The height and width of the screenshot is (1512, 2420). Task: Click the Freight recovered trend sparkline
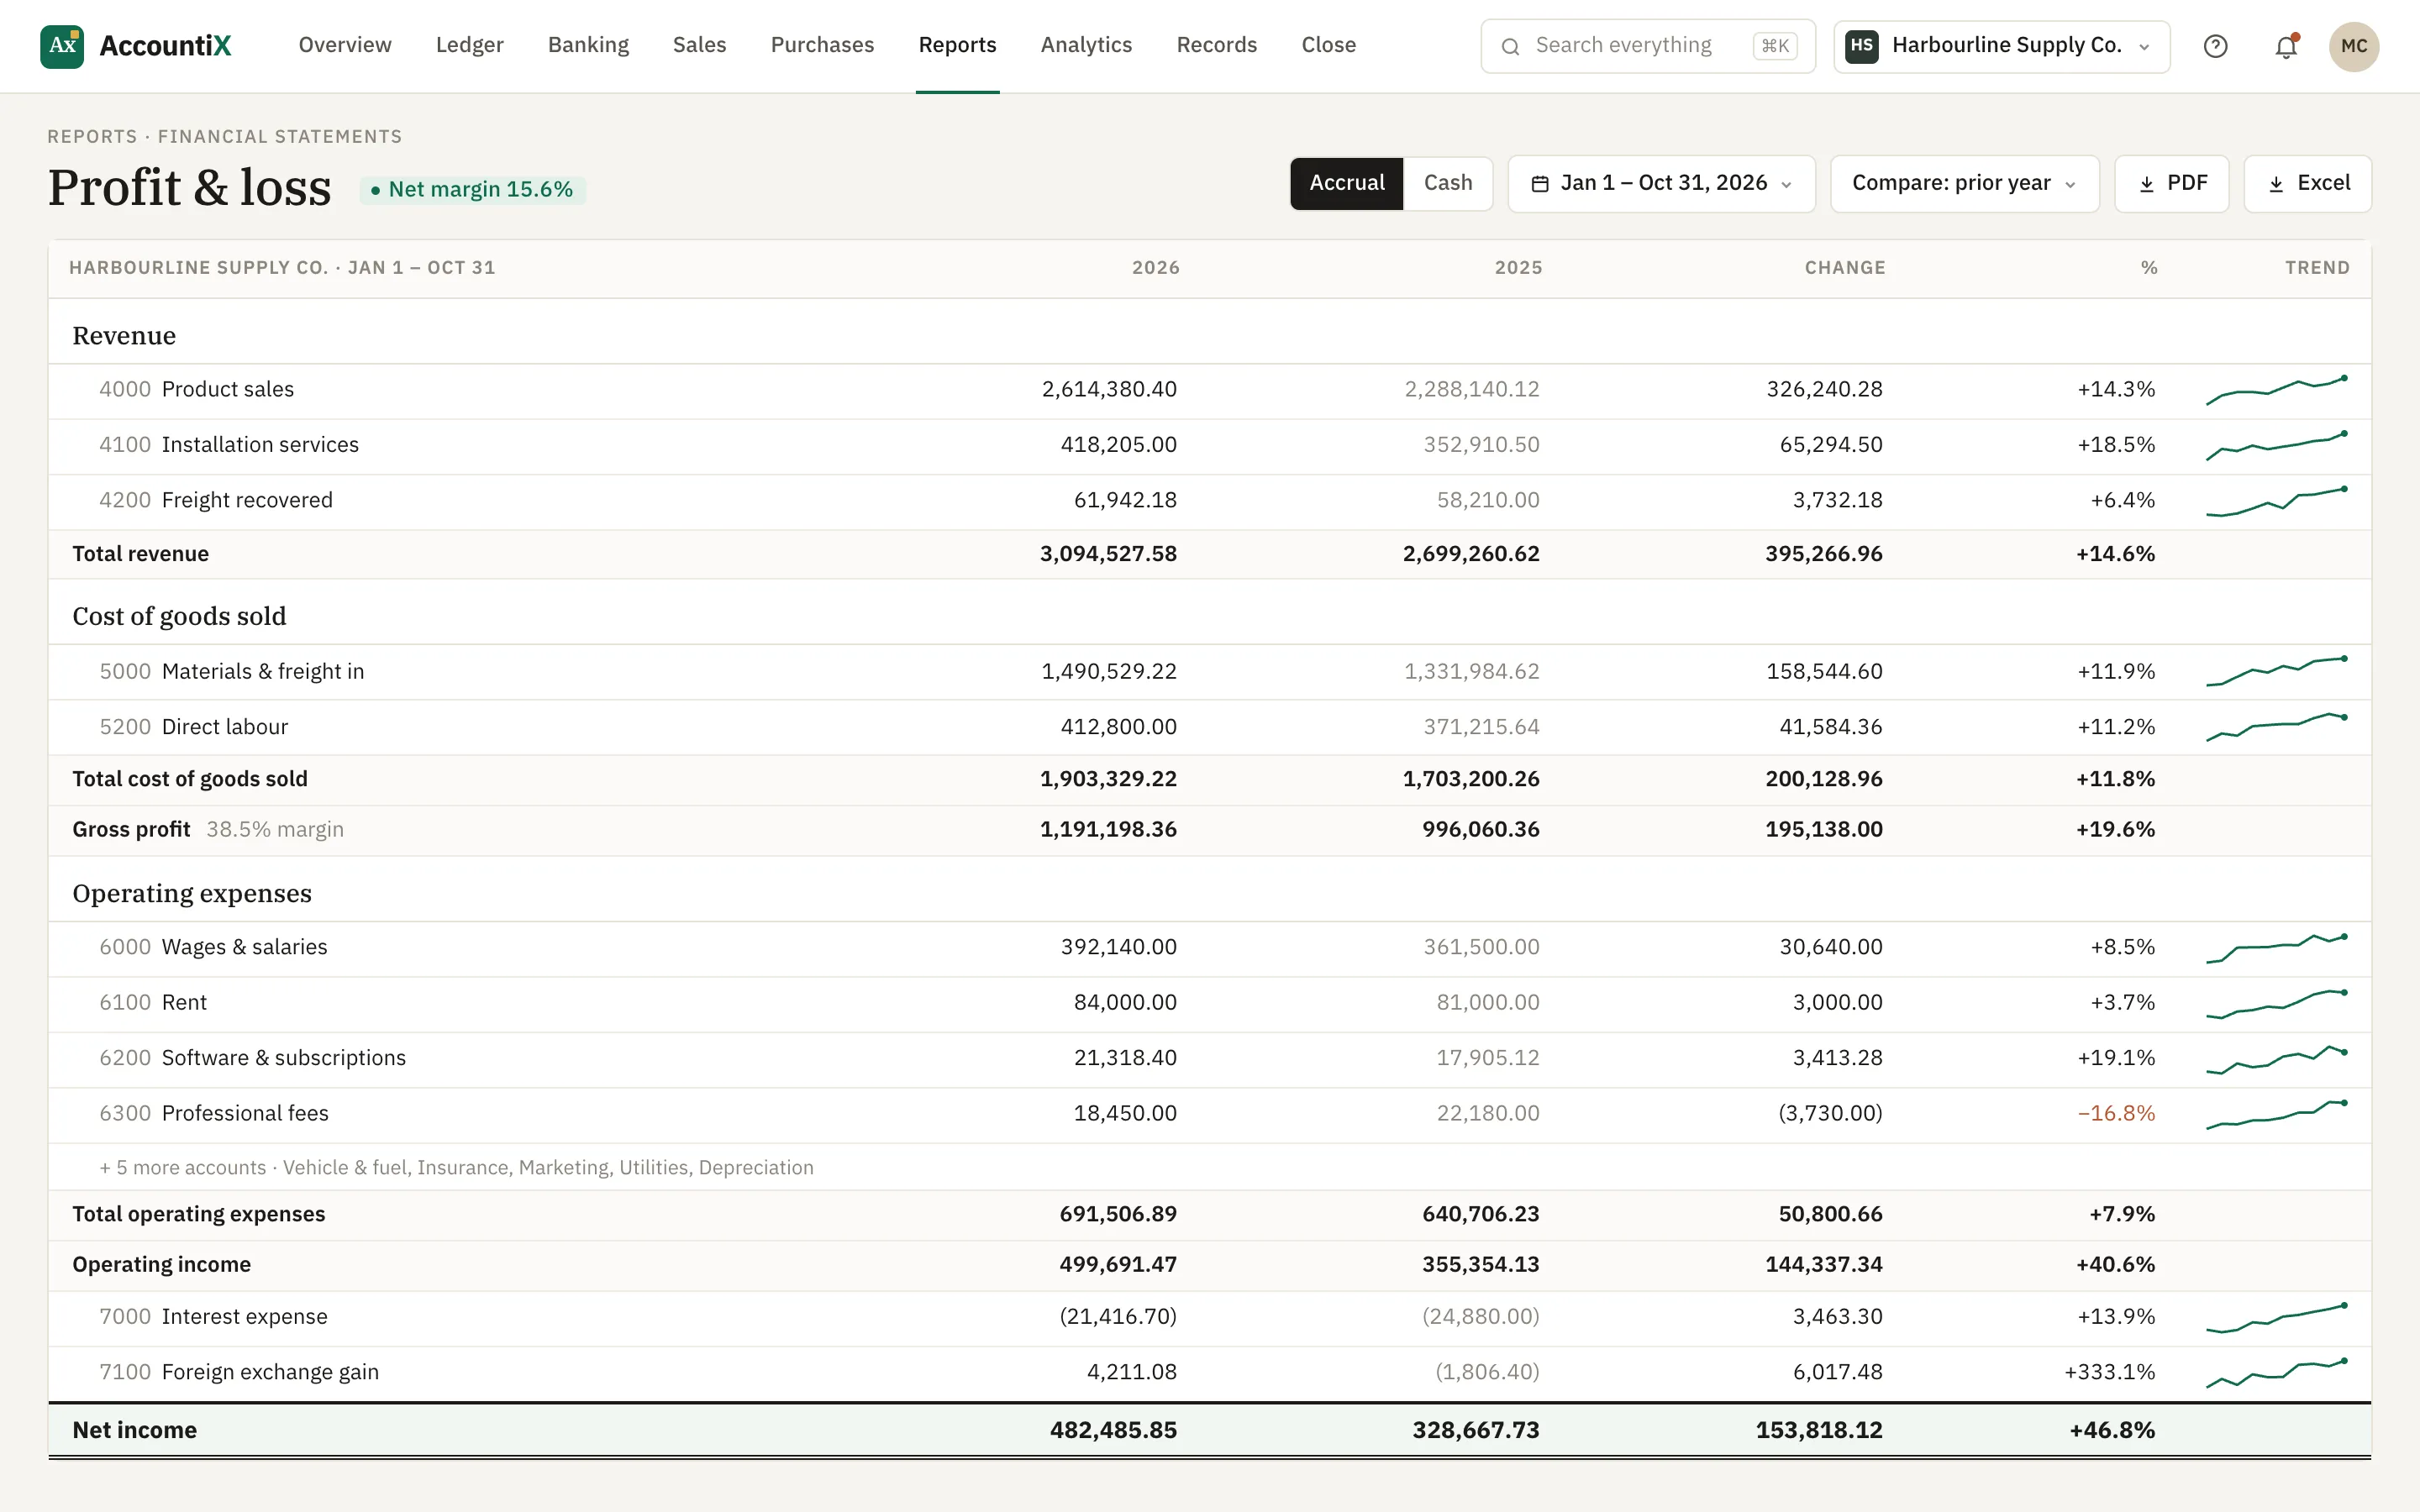[2277, 501]
